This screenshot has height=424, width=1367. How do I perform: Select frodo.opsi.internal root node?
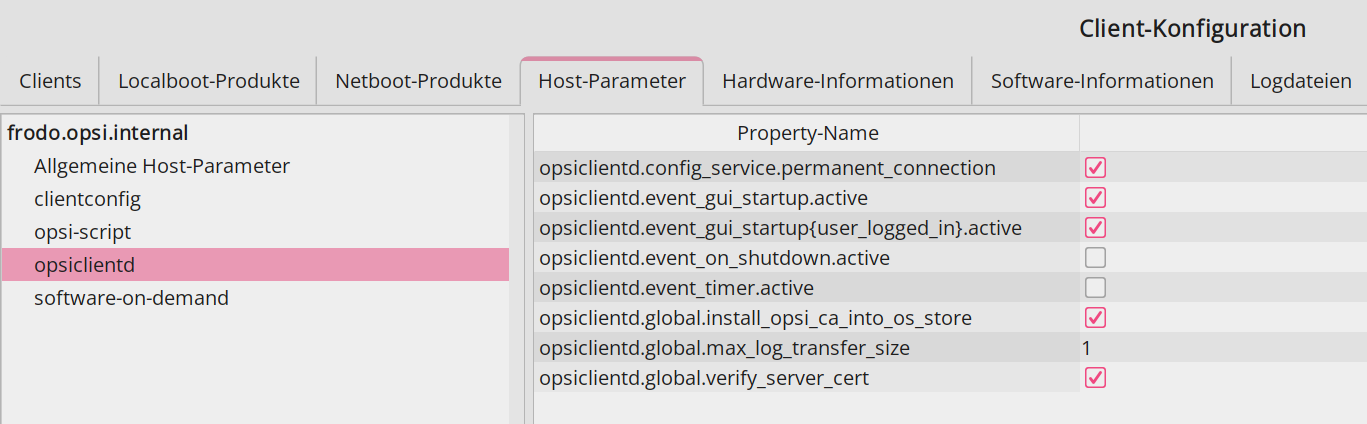98,132
